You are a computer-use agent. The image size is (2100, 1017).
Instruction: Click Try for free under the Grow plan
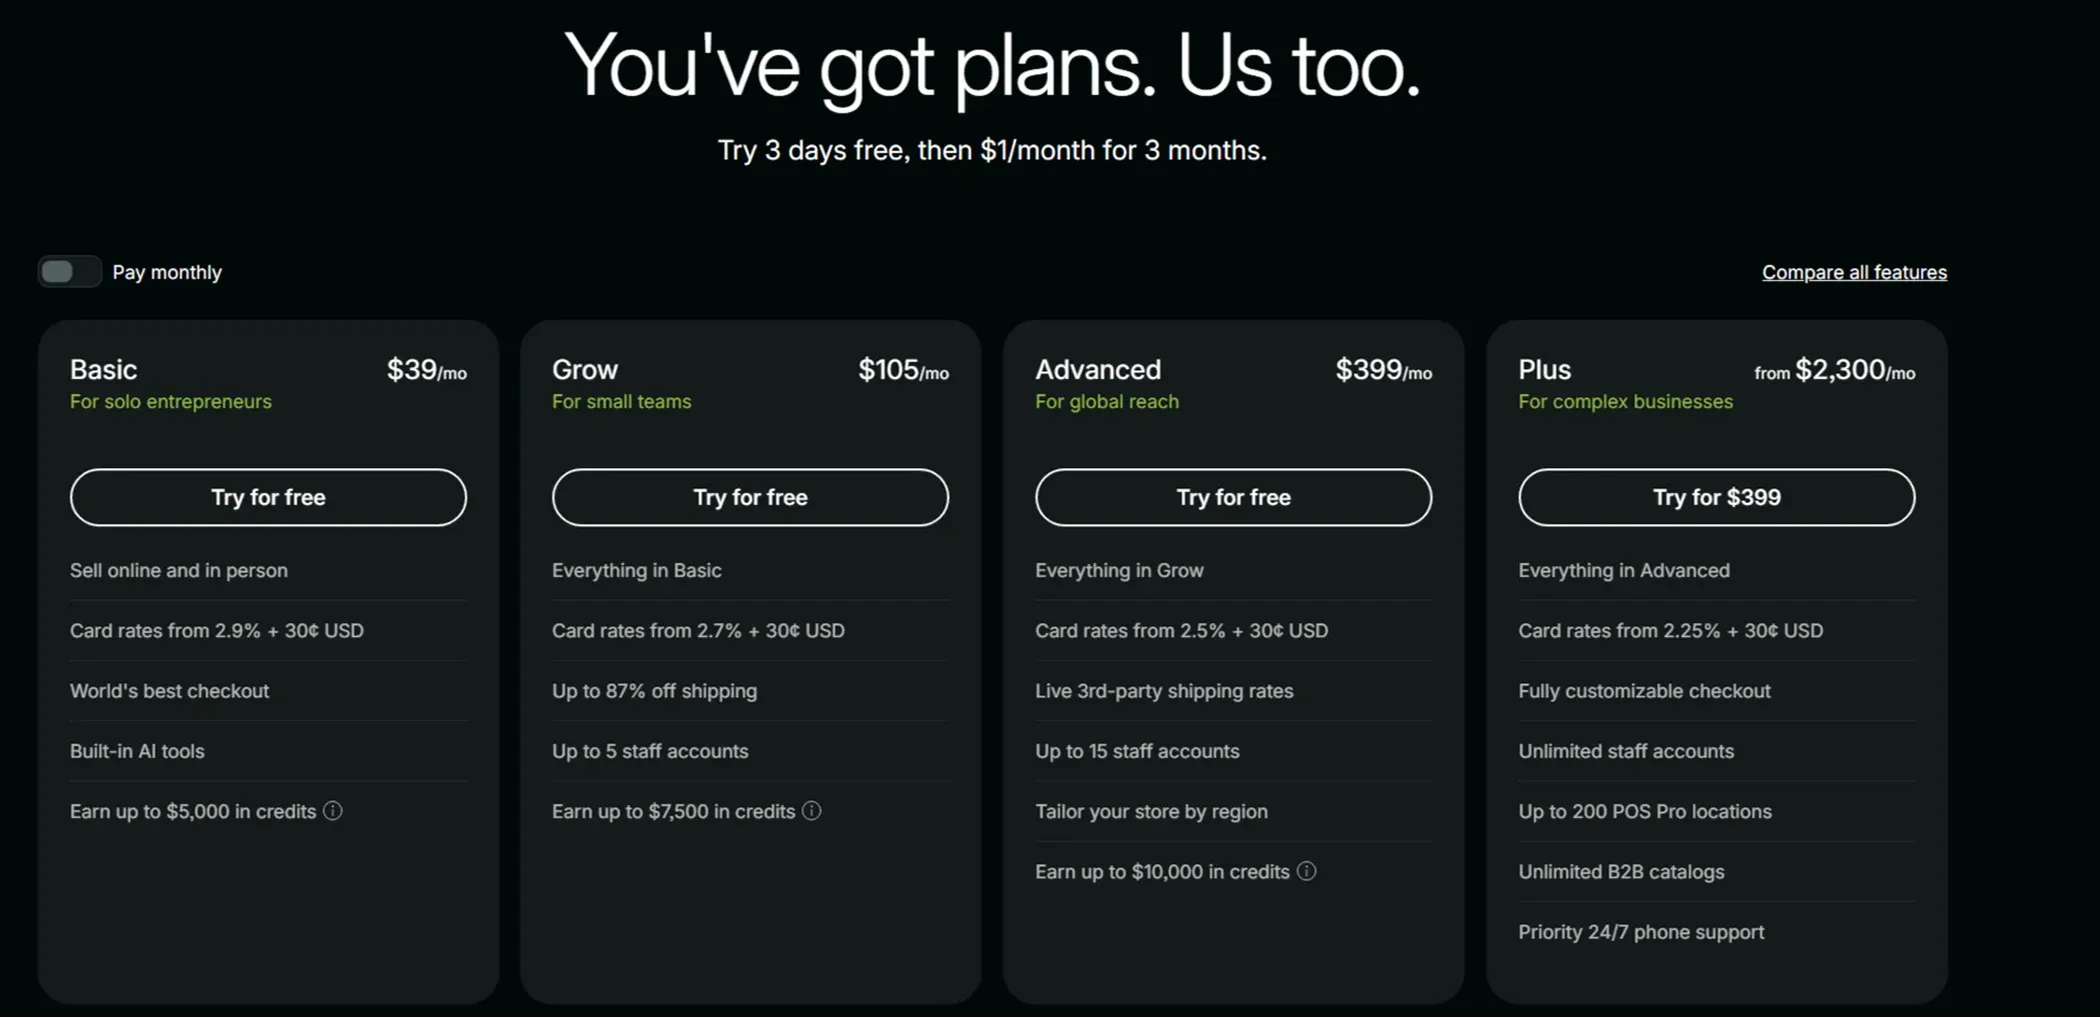tap(750, 497)
